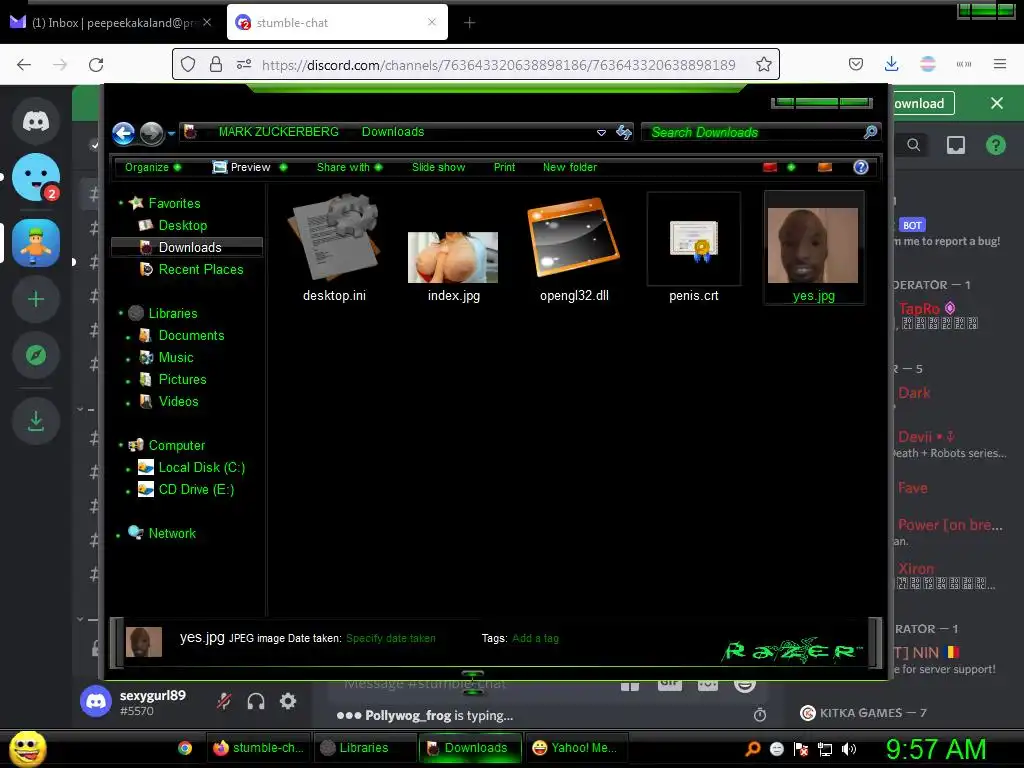The height and width of the screenshot is (768, 1024).
Task: Open explorer Help question mark icon
Action: click(x=861, y=167)
